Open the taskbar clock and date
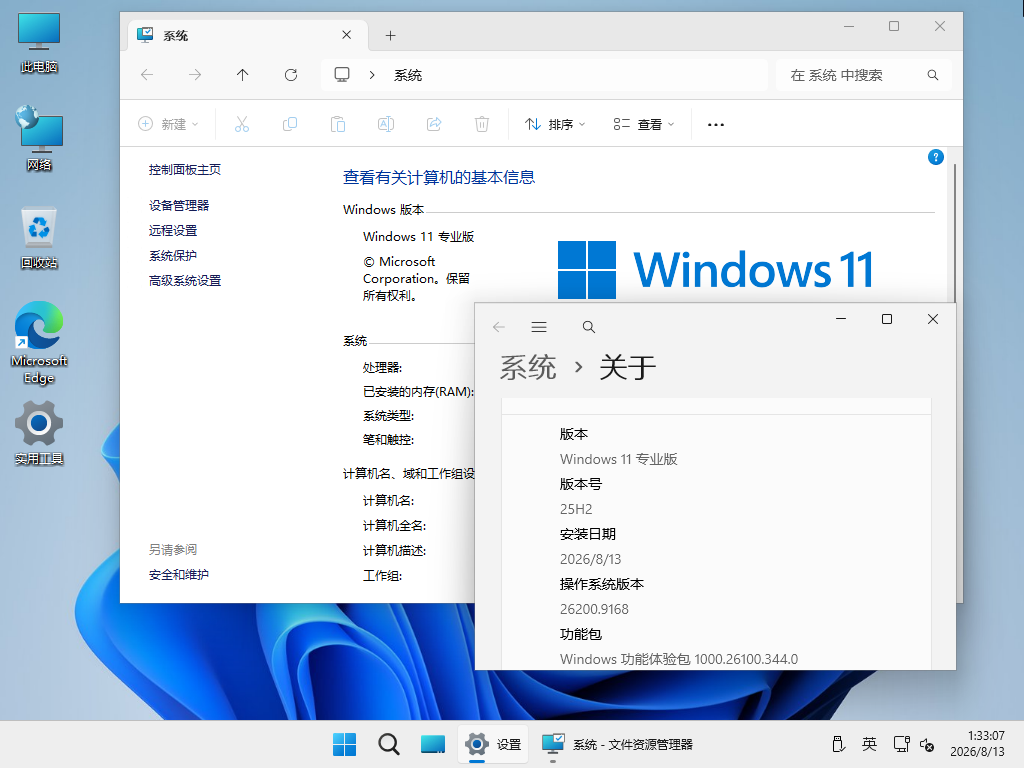Viewport: 1024px width, 768px height. (978, 744)
